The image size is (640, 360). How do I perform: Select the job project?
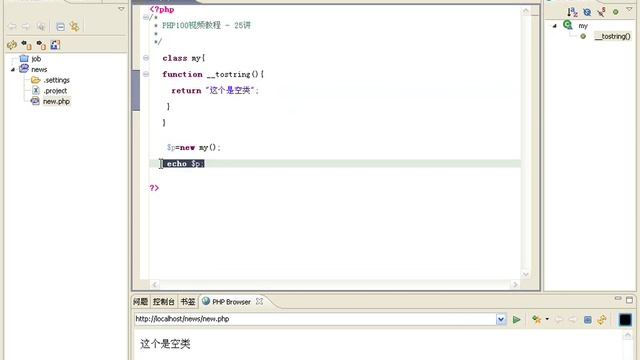click(36, 59)
